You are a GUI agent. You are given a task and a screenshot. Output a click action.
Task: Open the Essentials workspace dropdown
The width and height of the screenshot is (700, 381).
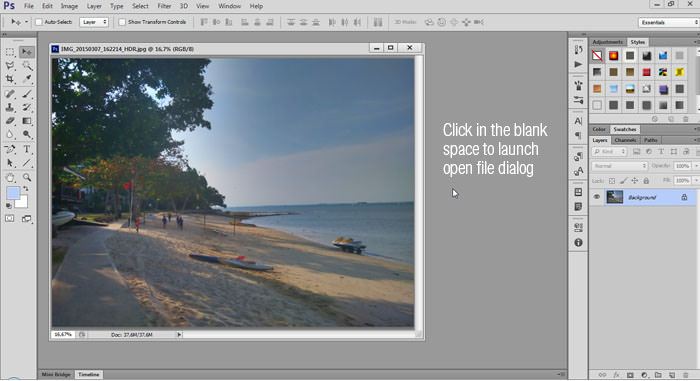click(669, 22)
